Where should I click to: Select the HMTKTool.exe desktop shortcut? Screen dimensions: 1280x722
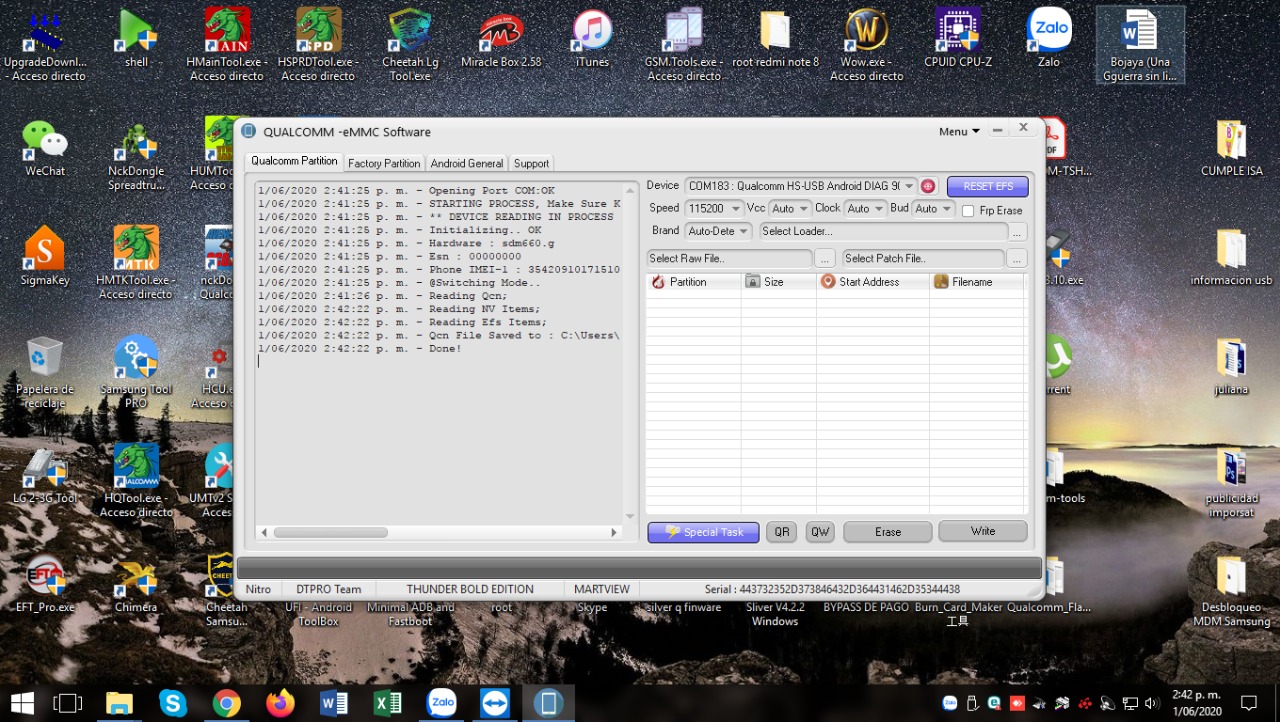point(136,263)
